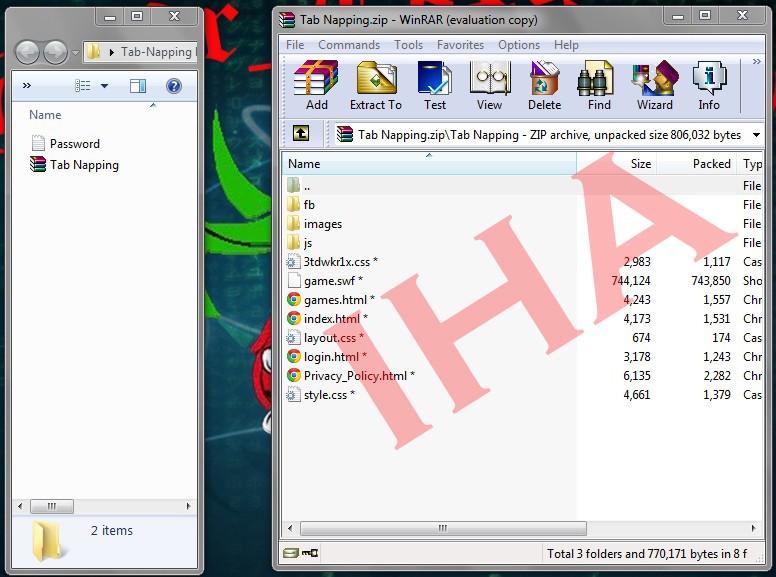Viewport: 776px width, 577px height.
Task: Click the key password icon in status bar
Action: click(x=310, y=553)
